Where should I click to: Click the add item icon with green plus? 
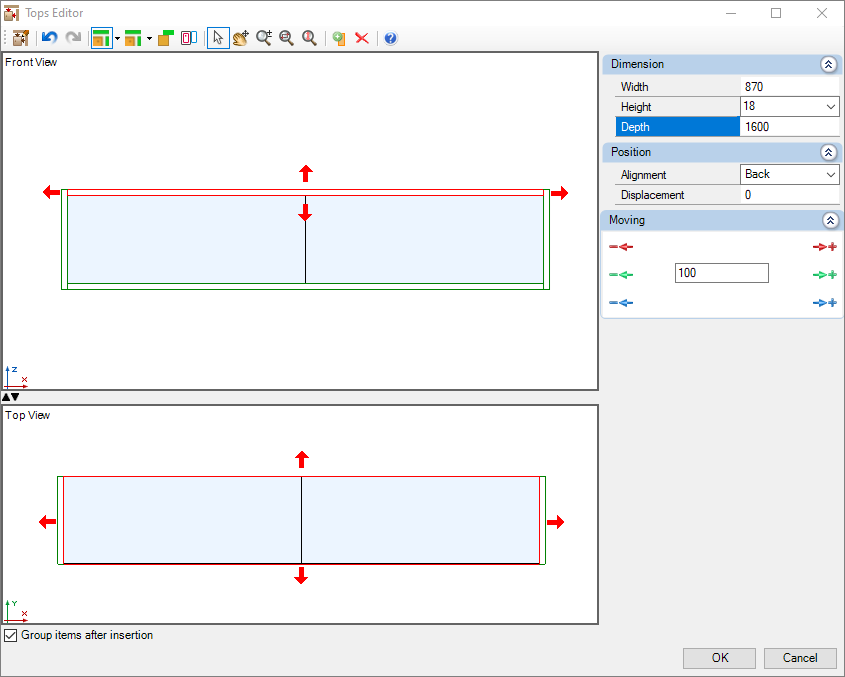click(338, 38)
